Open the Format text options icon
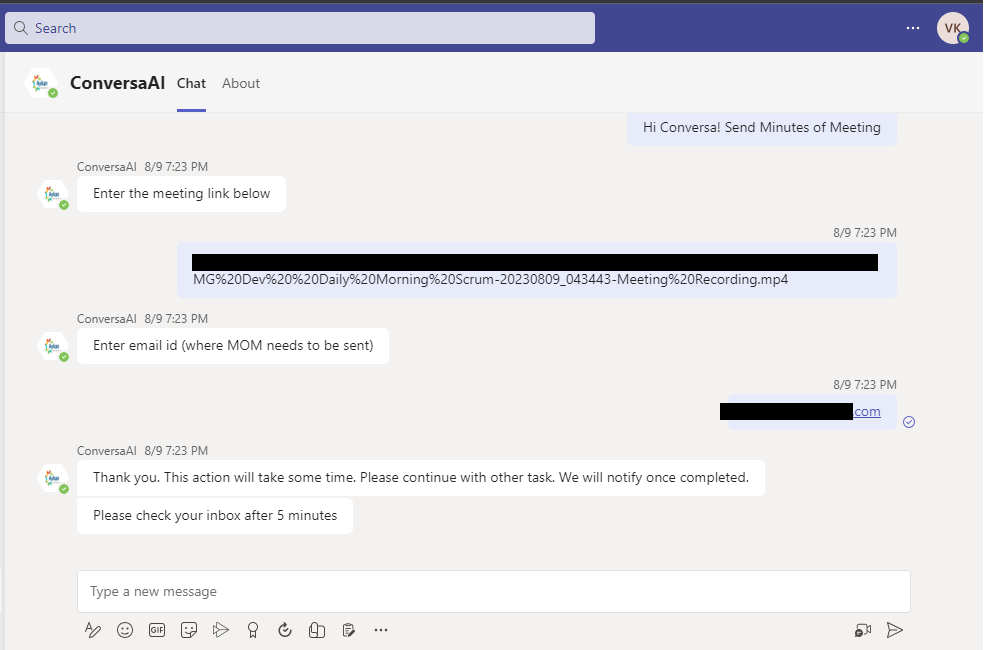This screenshot has height=650, width=984. (93, 630)
